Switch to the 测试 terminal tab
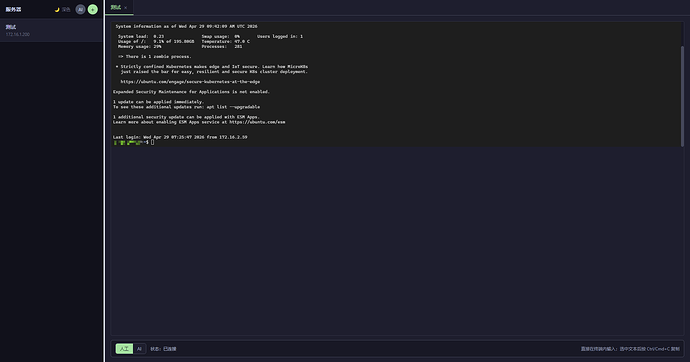The height and width of the screenshot is (362, 690). pyautogui.click(x=116, y=7)
